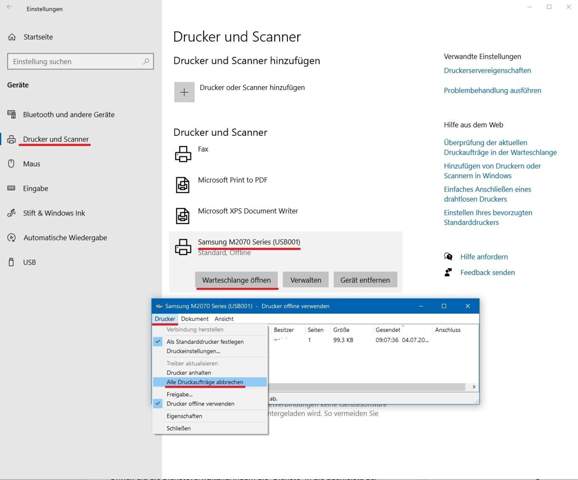The image size is (578, 480).
Task: Click Seiten column header
Action: [x=316, y=330]
